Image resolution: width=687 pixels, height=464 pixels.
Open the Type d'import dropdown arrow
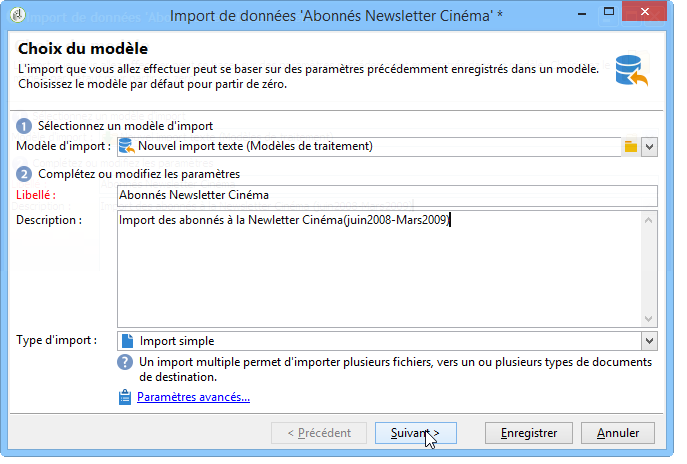tap(649, 341)
